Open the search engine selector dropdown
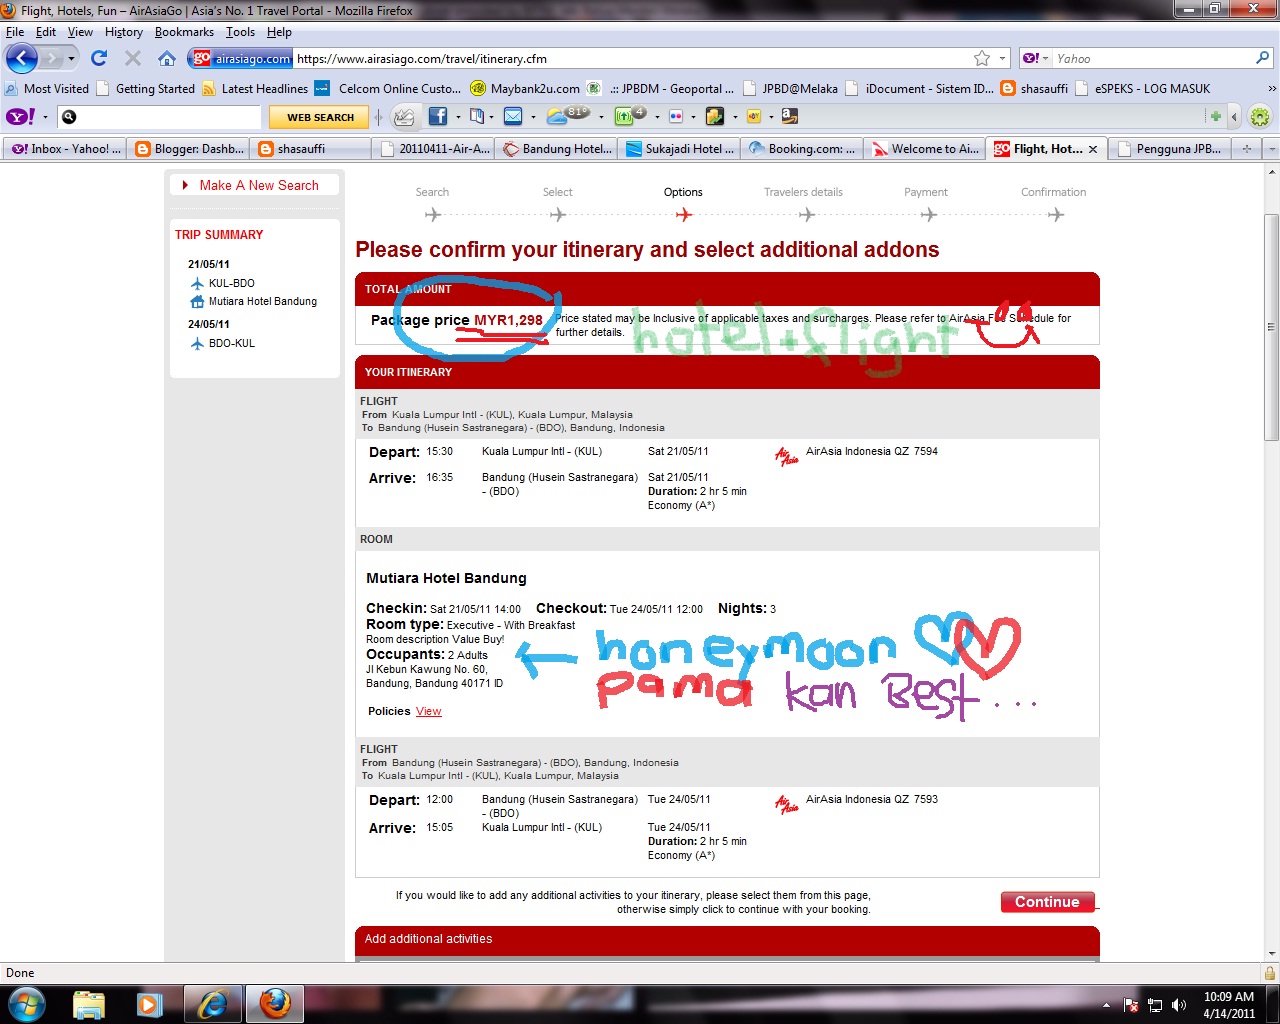This screenshot has width=1280, height=1024. (x=1036, y=58)
